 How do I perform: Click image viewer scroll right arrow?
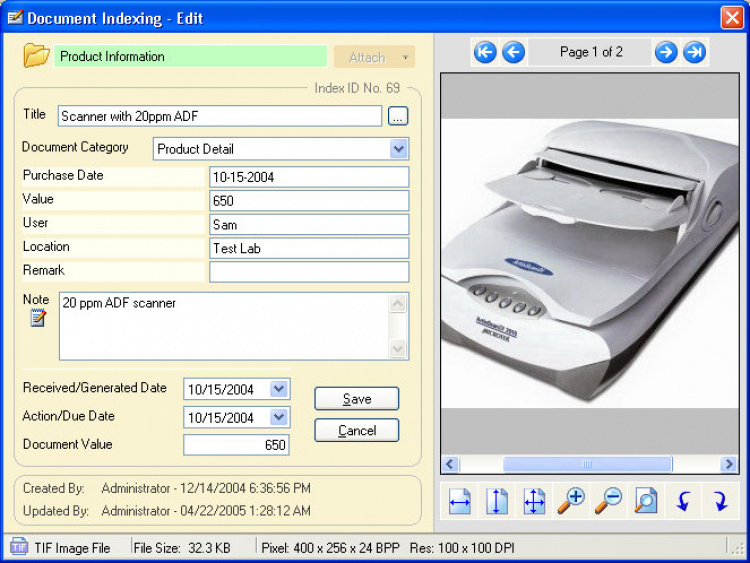point(728,464)
